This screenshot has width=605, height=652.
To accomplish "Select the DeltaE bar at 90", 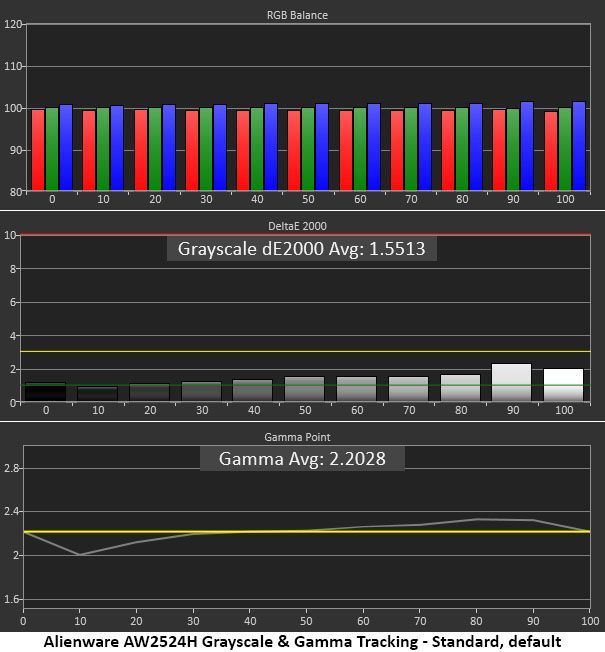I will (x=511, y=383).
